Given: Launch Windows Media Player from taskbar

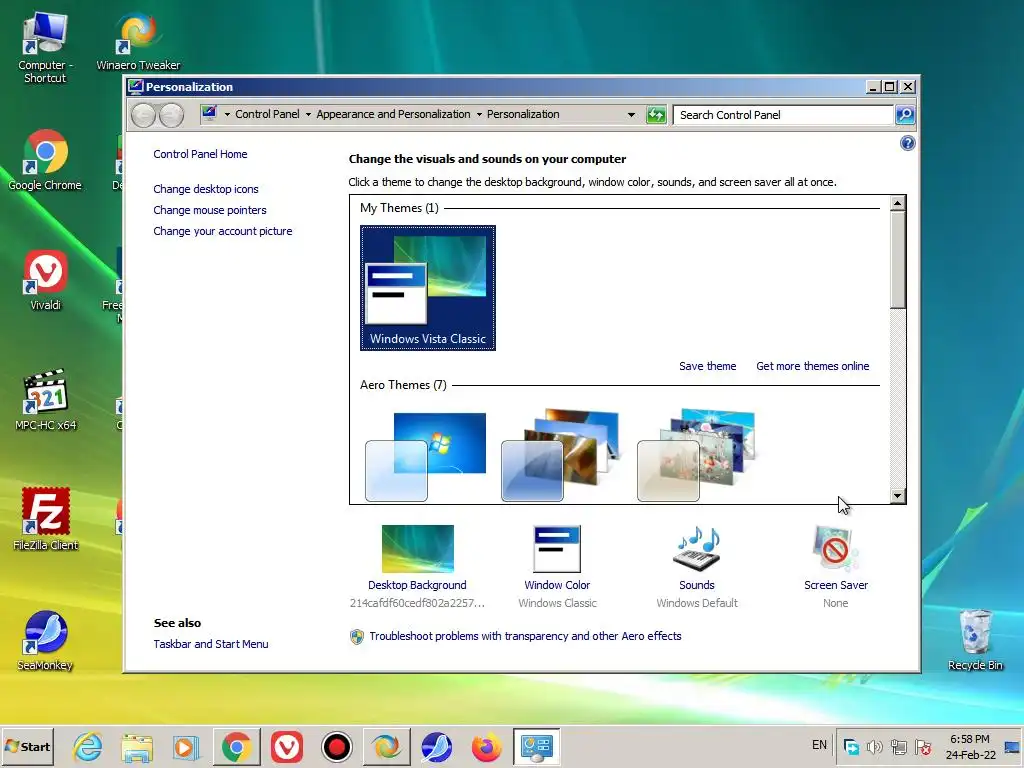Looking at the screenshot, I should pyautogui.click(x=187, y=746).
